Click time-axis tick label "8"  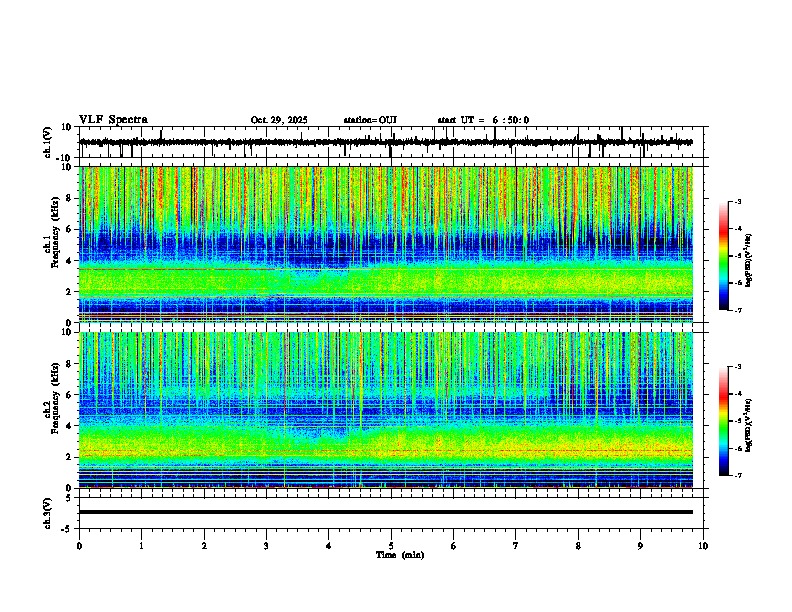(578, 546)
